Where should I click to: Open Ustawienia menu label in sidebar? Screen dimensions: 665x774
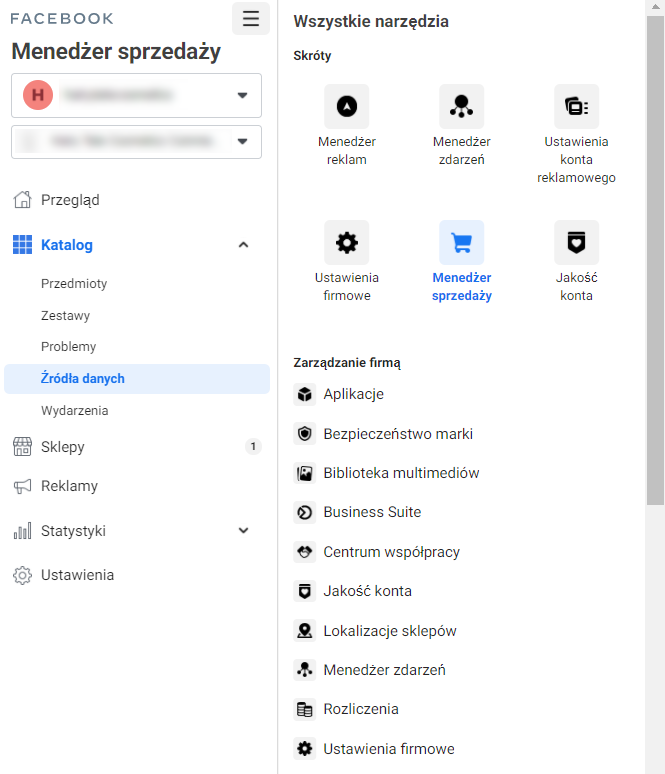pyautogui.click(x=78, y=576)
